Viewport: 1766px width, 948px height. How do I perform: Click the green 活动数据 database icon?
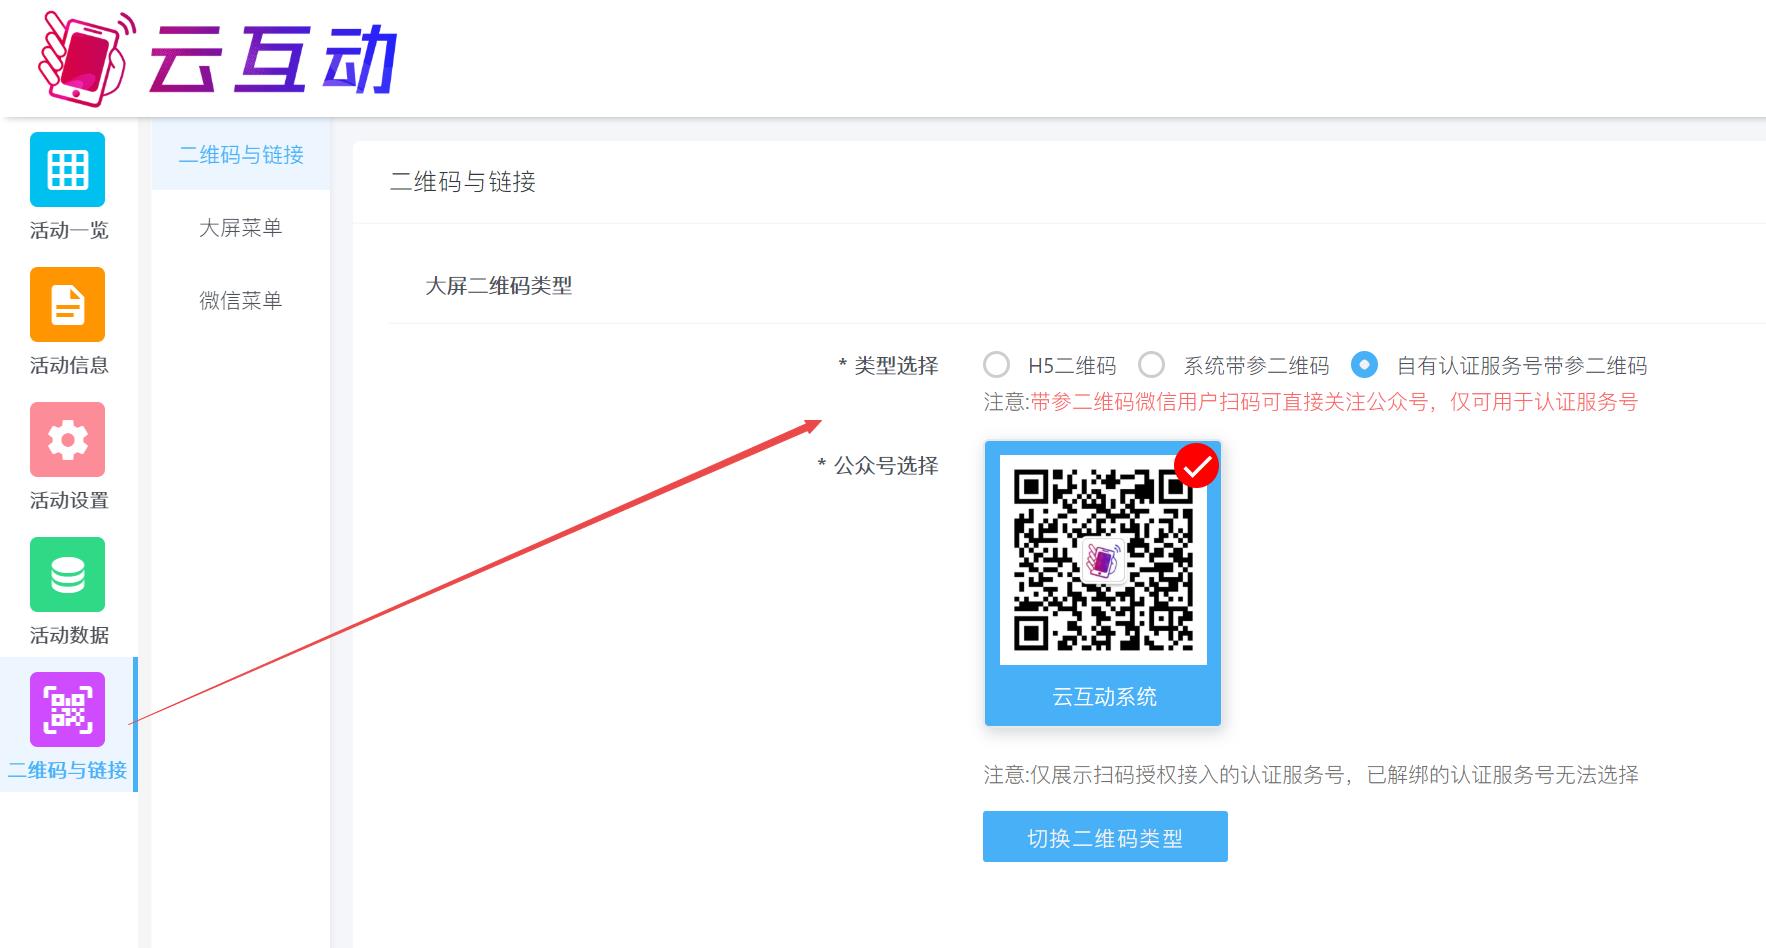coord(67,574)
